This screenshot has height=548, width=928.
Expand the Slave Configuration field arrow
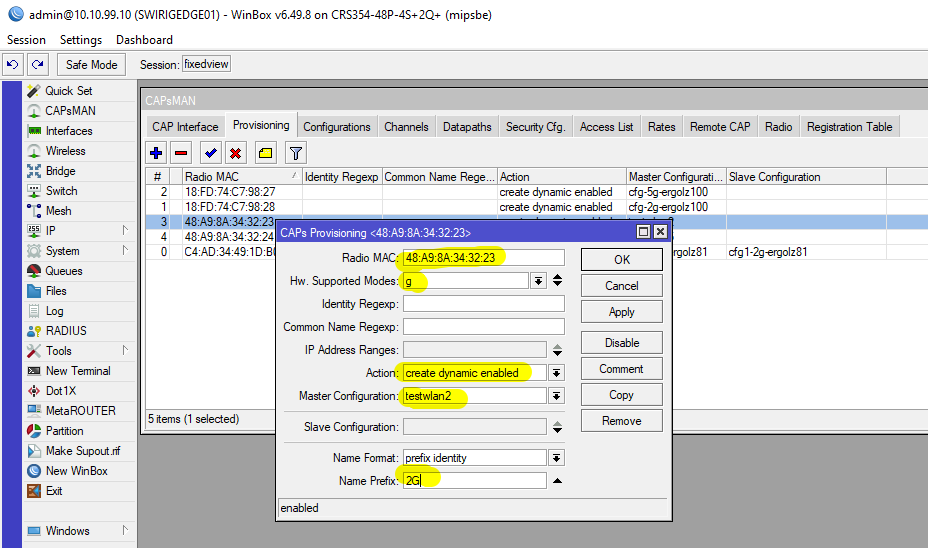[556, 427]
